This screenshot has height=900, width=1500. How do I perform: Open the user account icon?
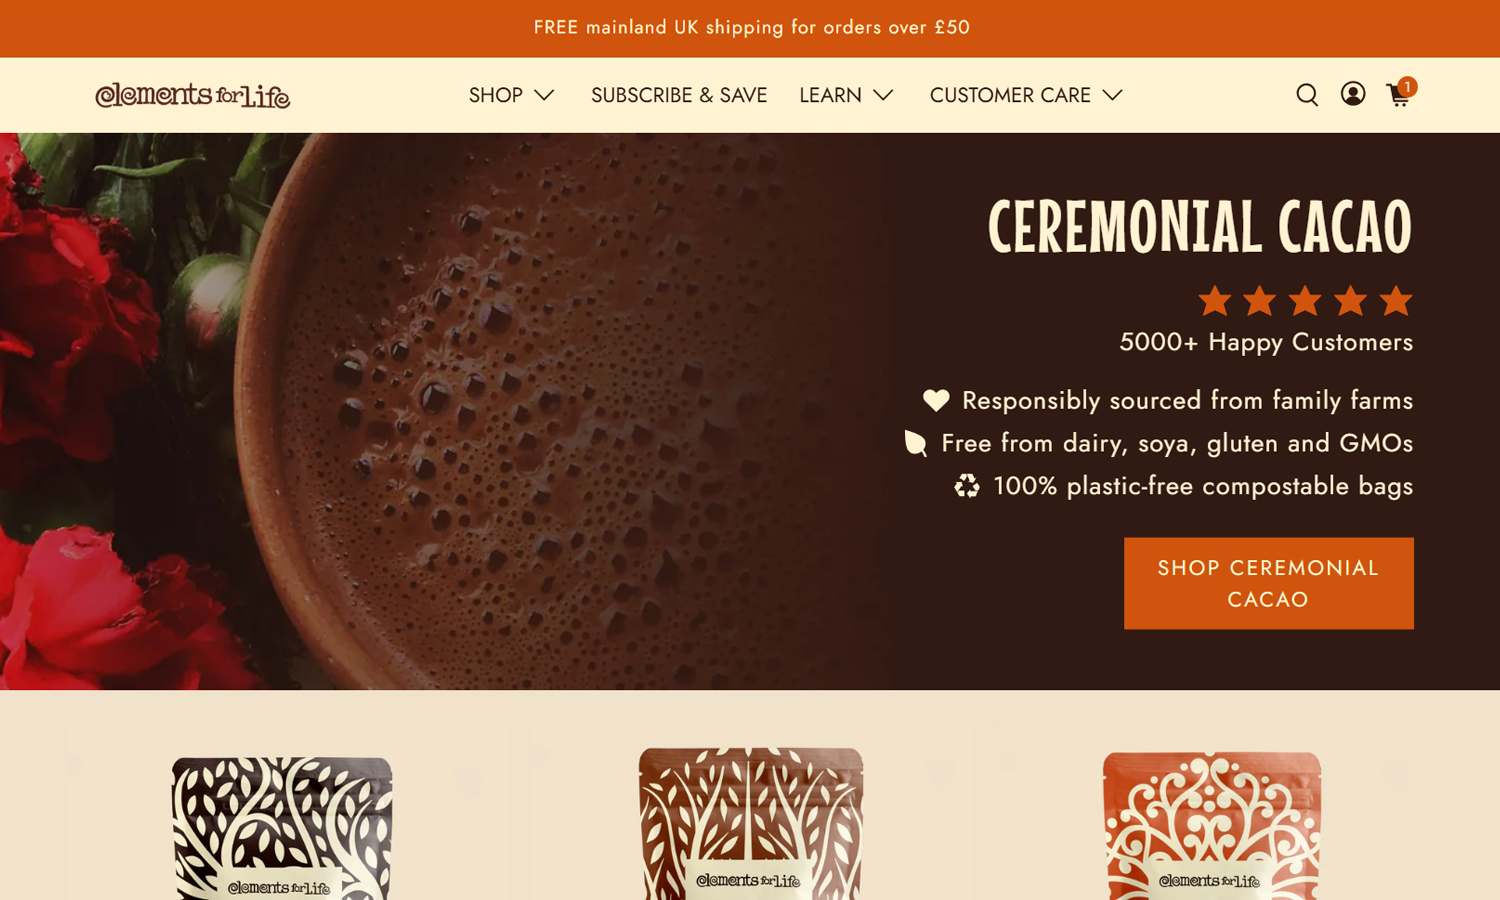coord(1353,94)
